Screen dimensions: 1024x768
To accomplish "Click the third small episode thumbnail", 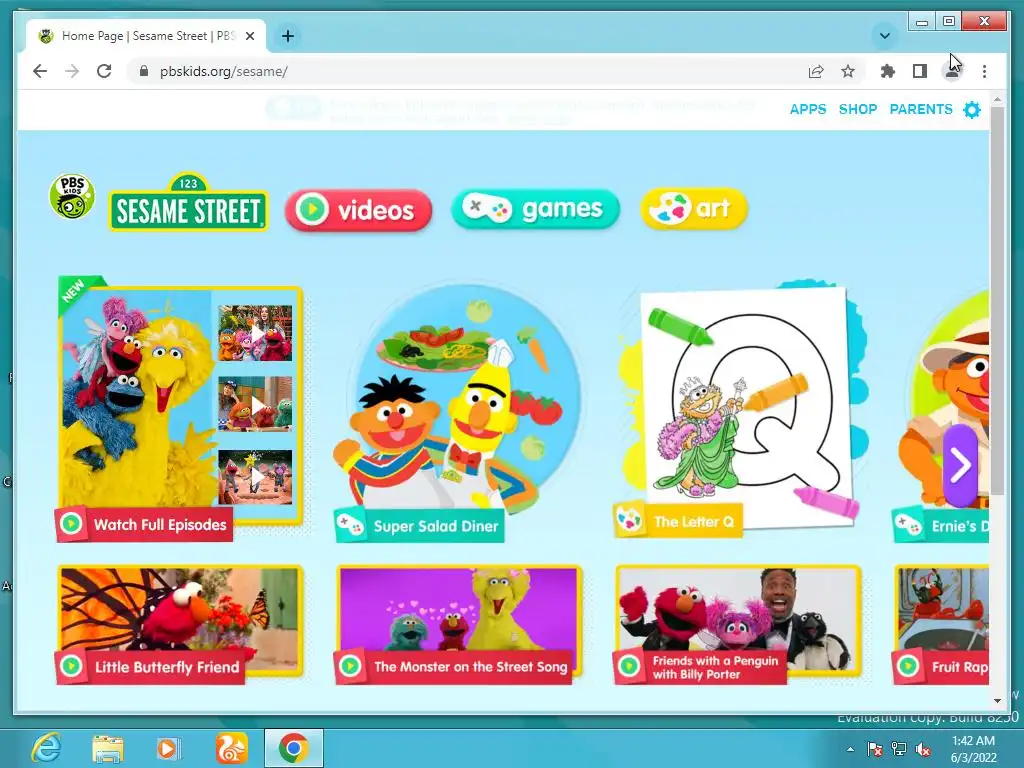I will [x=255, y=477].
